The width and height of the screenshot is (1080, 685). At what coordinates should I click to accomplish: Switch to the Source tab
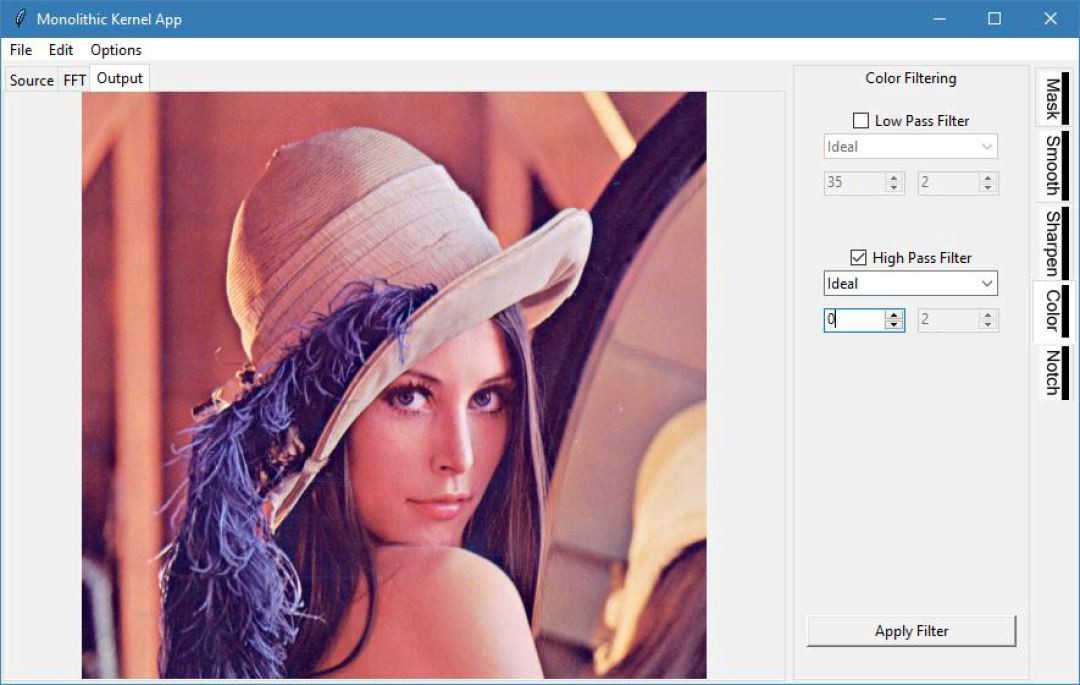[32, 81]
